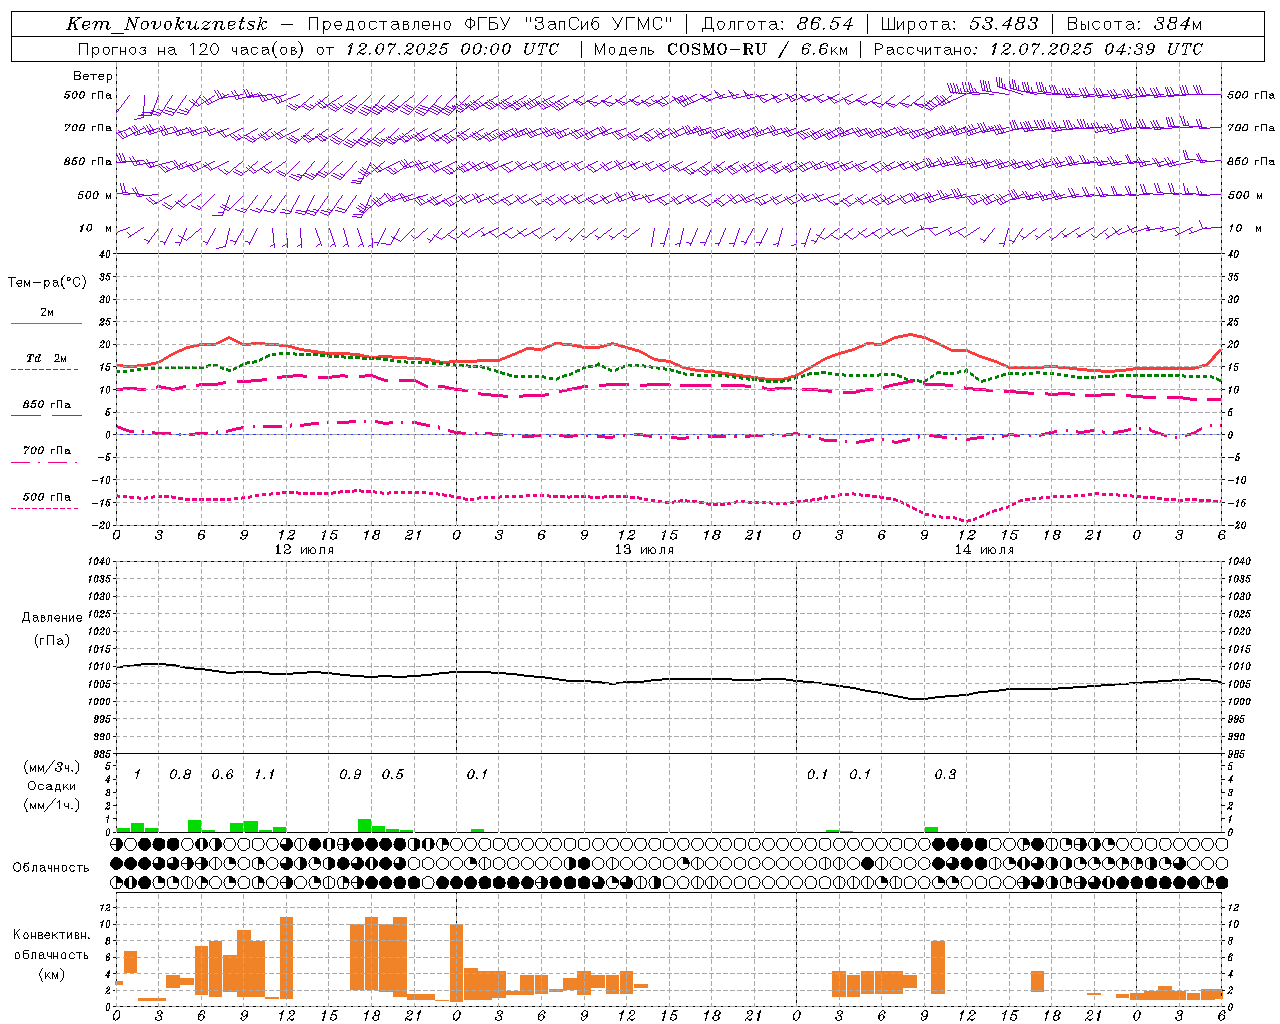Click the 700 гПа label in the temperature legend
Image resolution: width=1280 pixels, height=1024 pixels.
[46, 450]
